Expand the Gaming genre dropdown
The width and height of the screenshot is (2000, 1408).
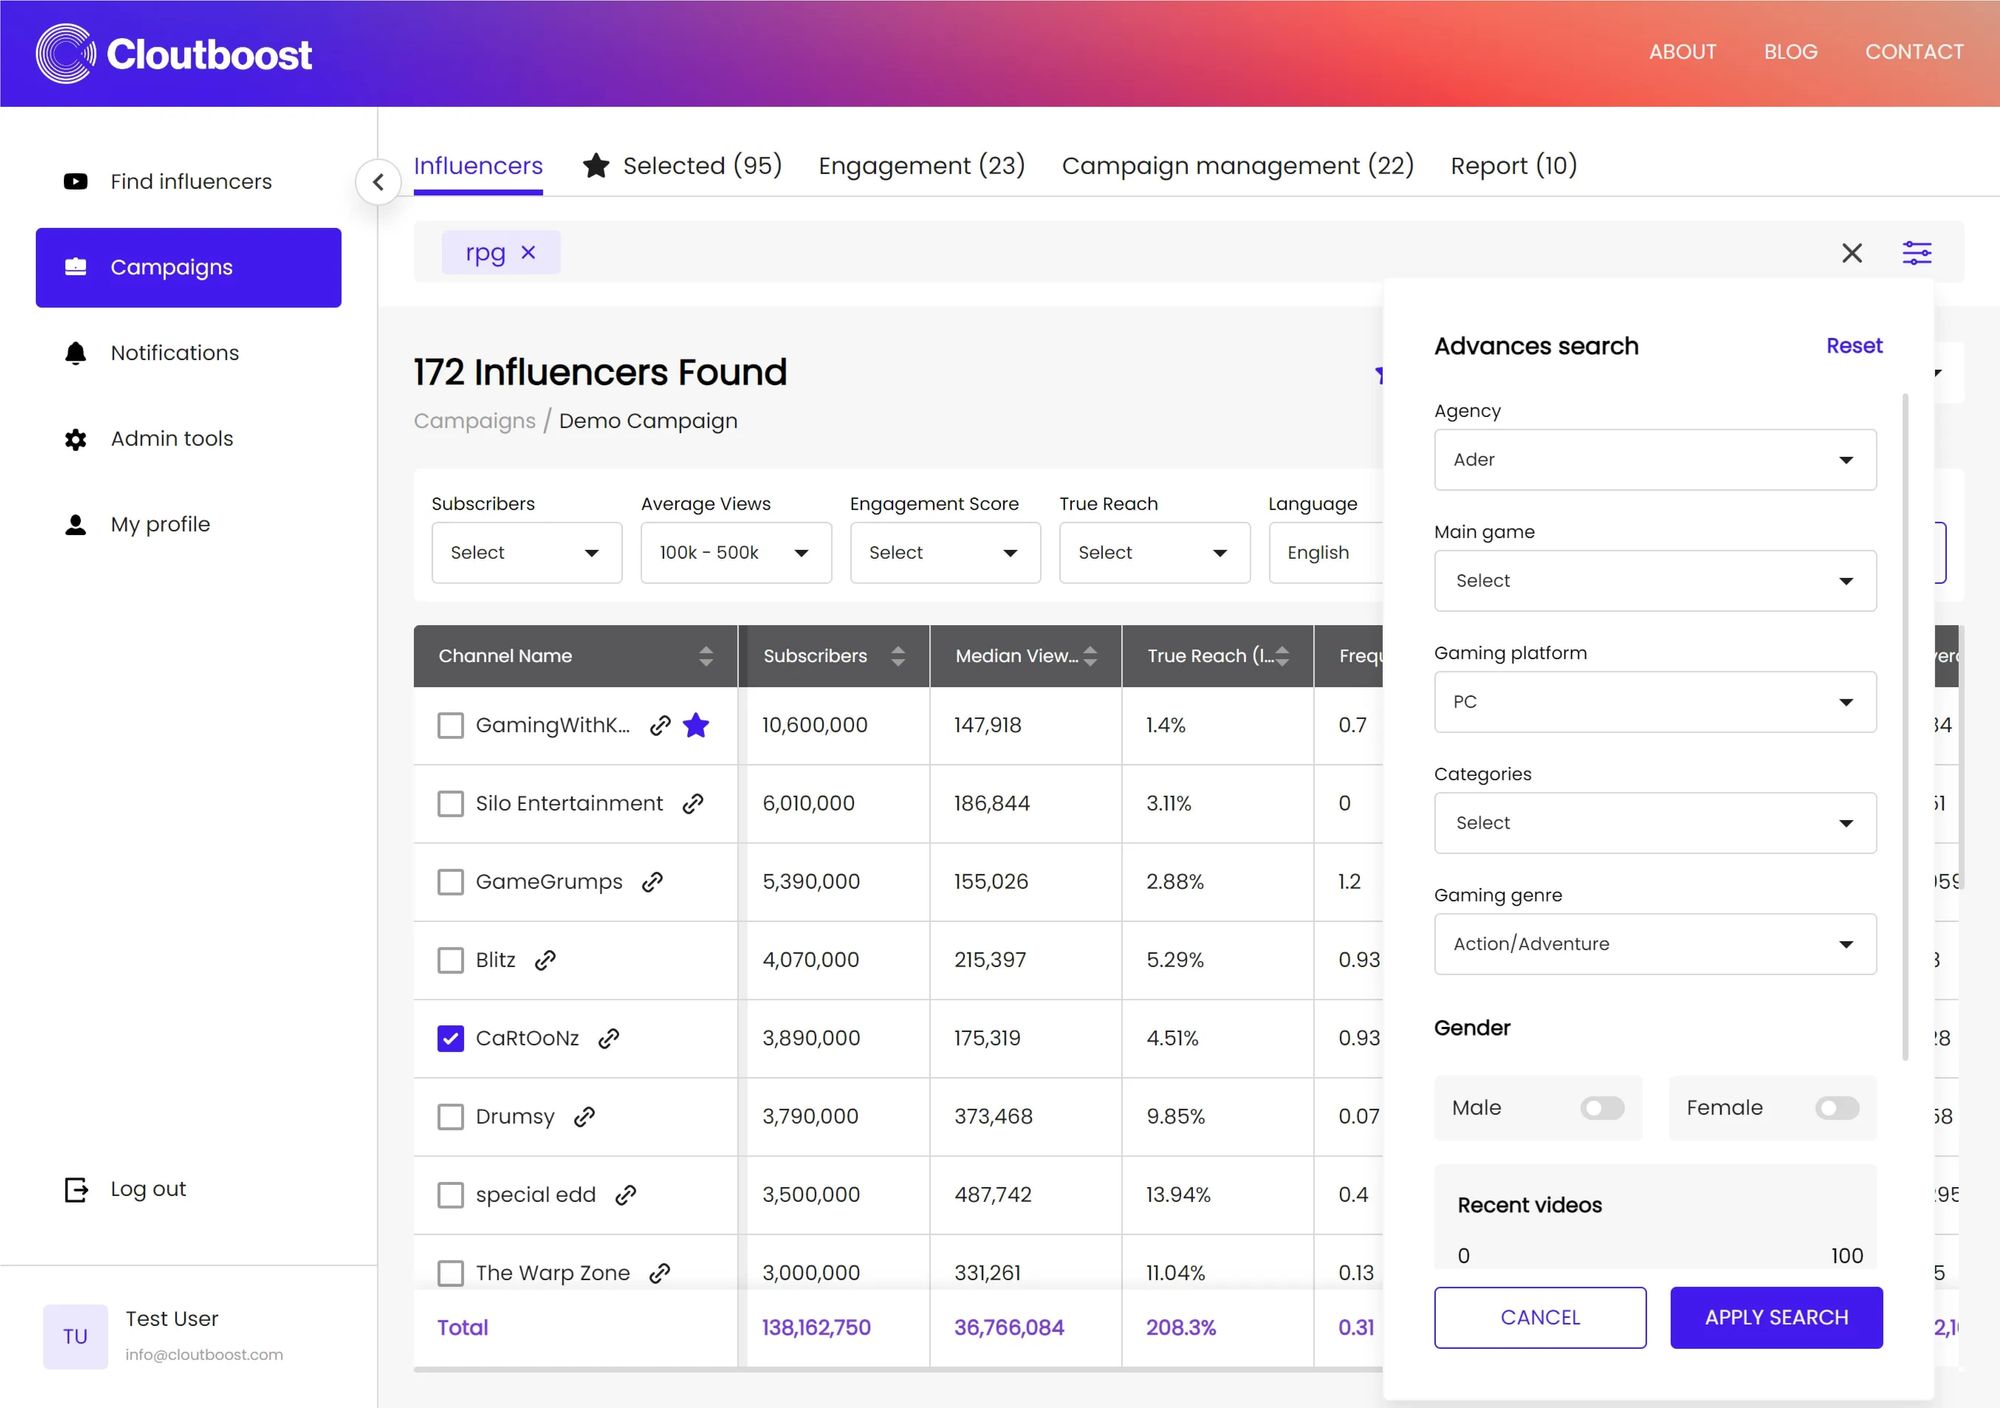pyautogui.click(x=1654, y=944)
